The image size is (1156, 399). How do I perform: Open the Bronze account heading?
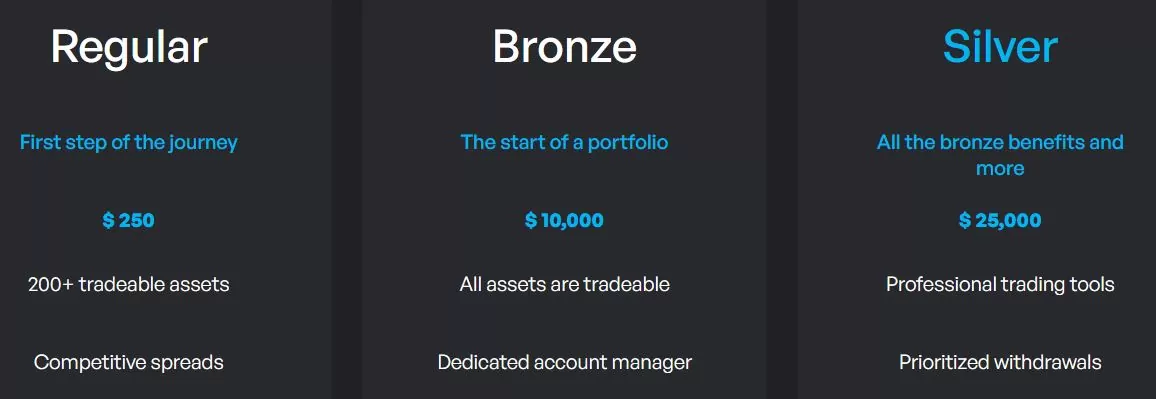tap(565, 47)
